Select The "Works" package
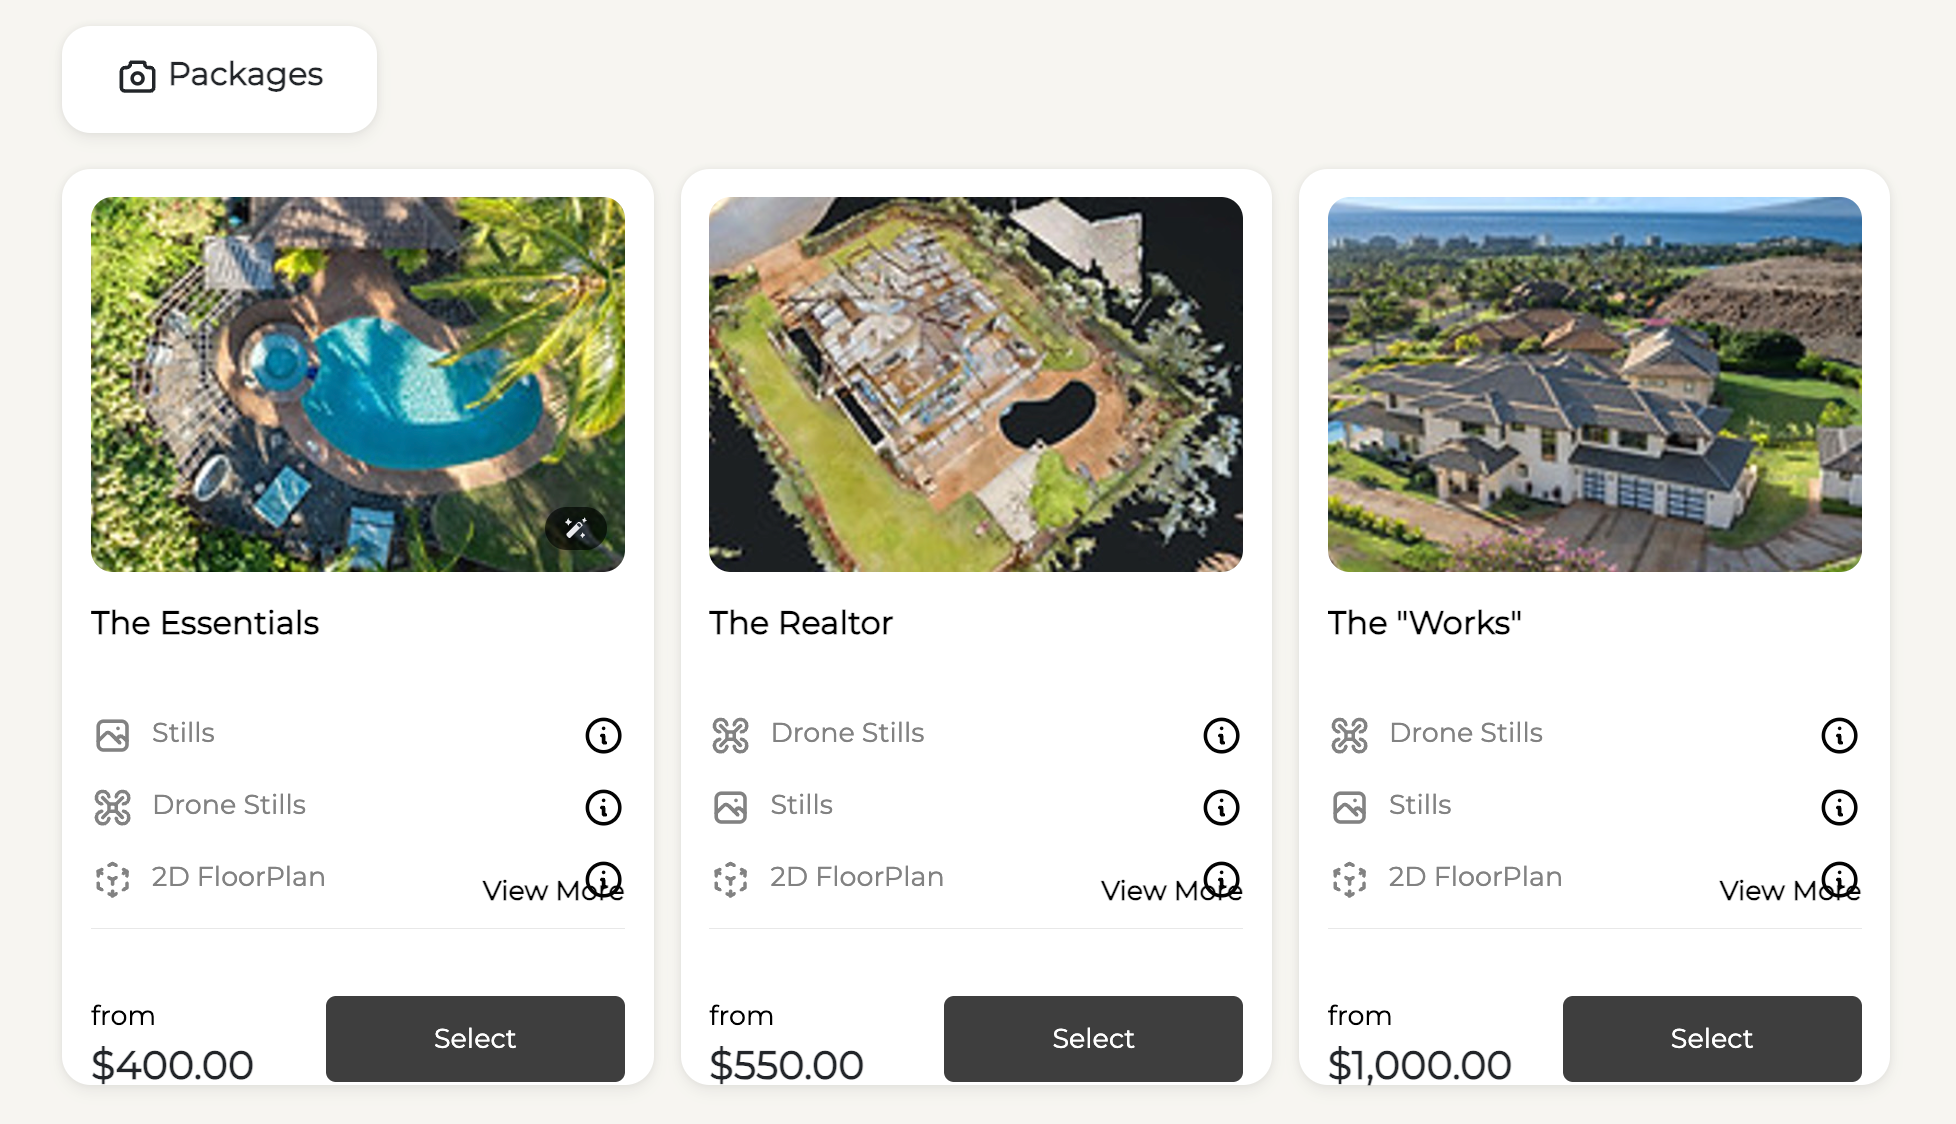Image resolution: width=1956 pixels, height=1124 pixels. 1711,1038
